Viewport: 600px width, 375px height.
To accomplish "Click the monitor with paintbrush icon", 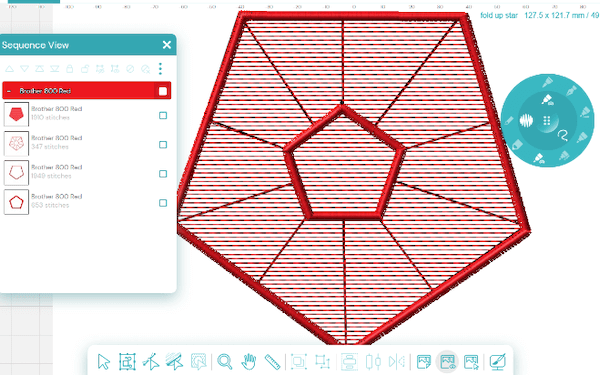I will pos(497,361).
